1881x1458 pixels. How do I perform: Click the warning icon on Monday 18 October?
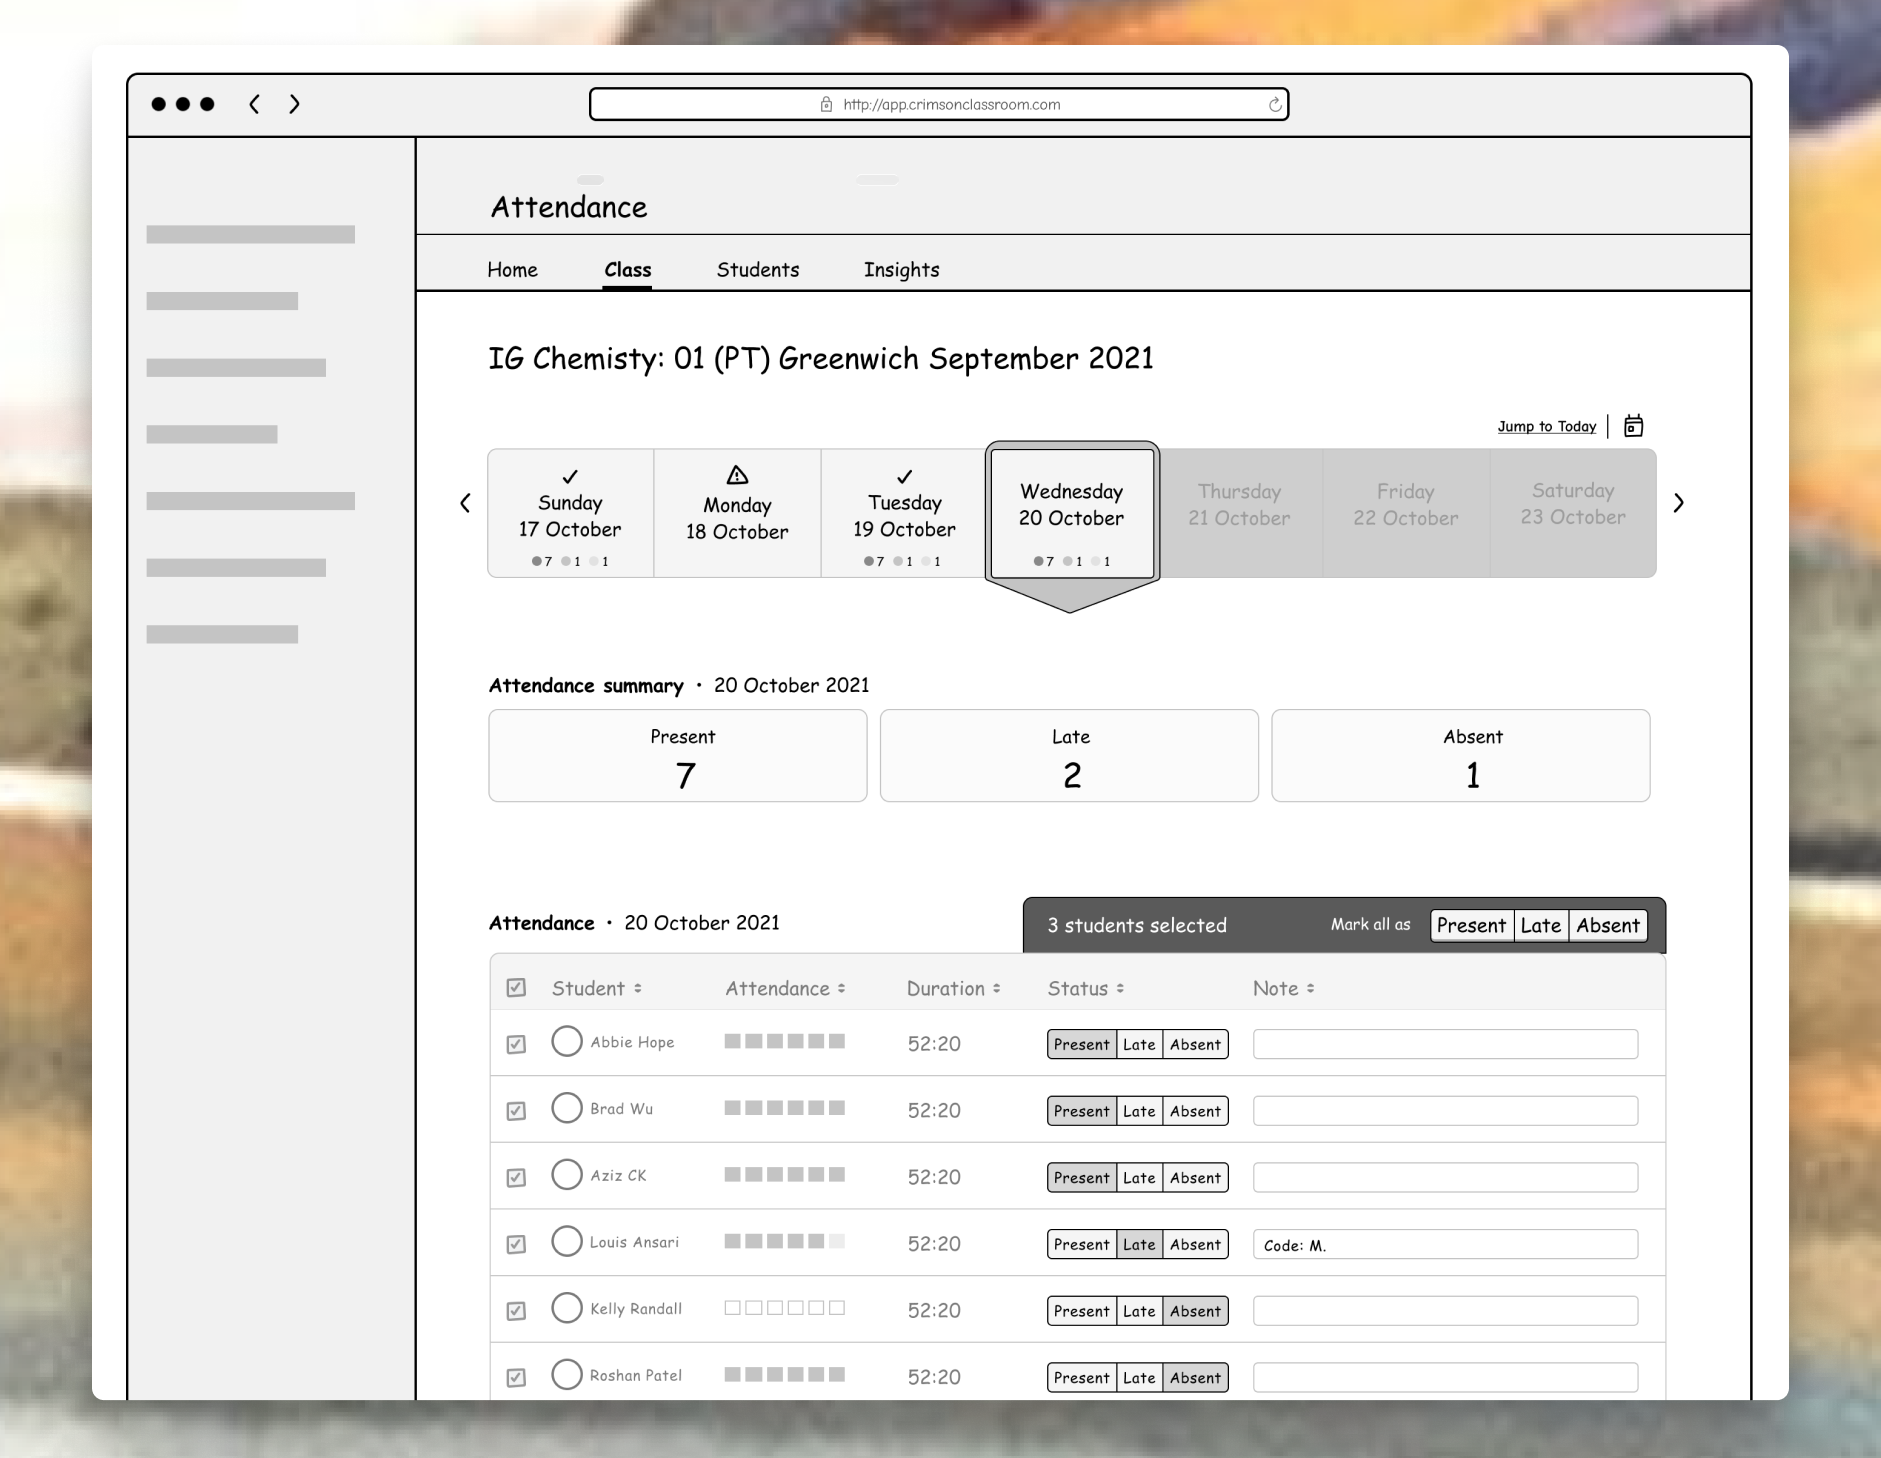click(737, 475)
